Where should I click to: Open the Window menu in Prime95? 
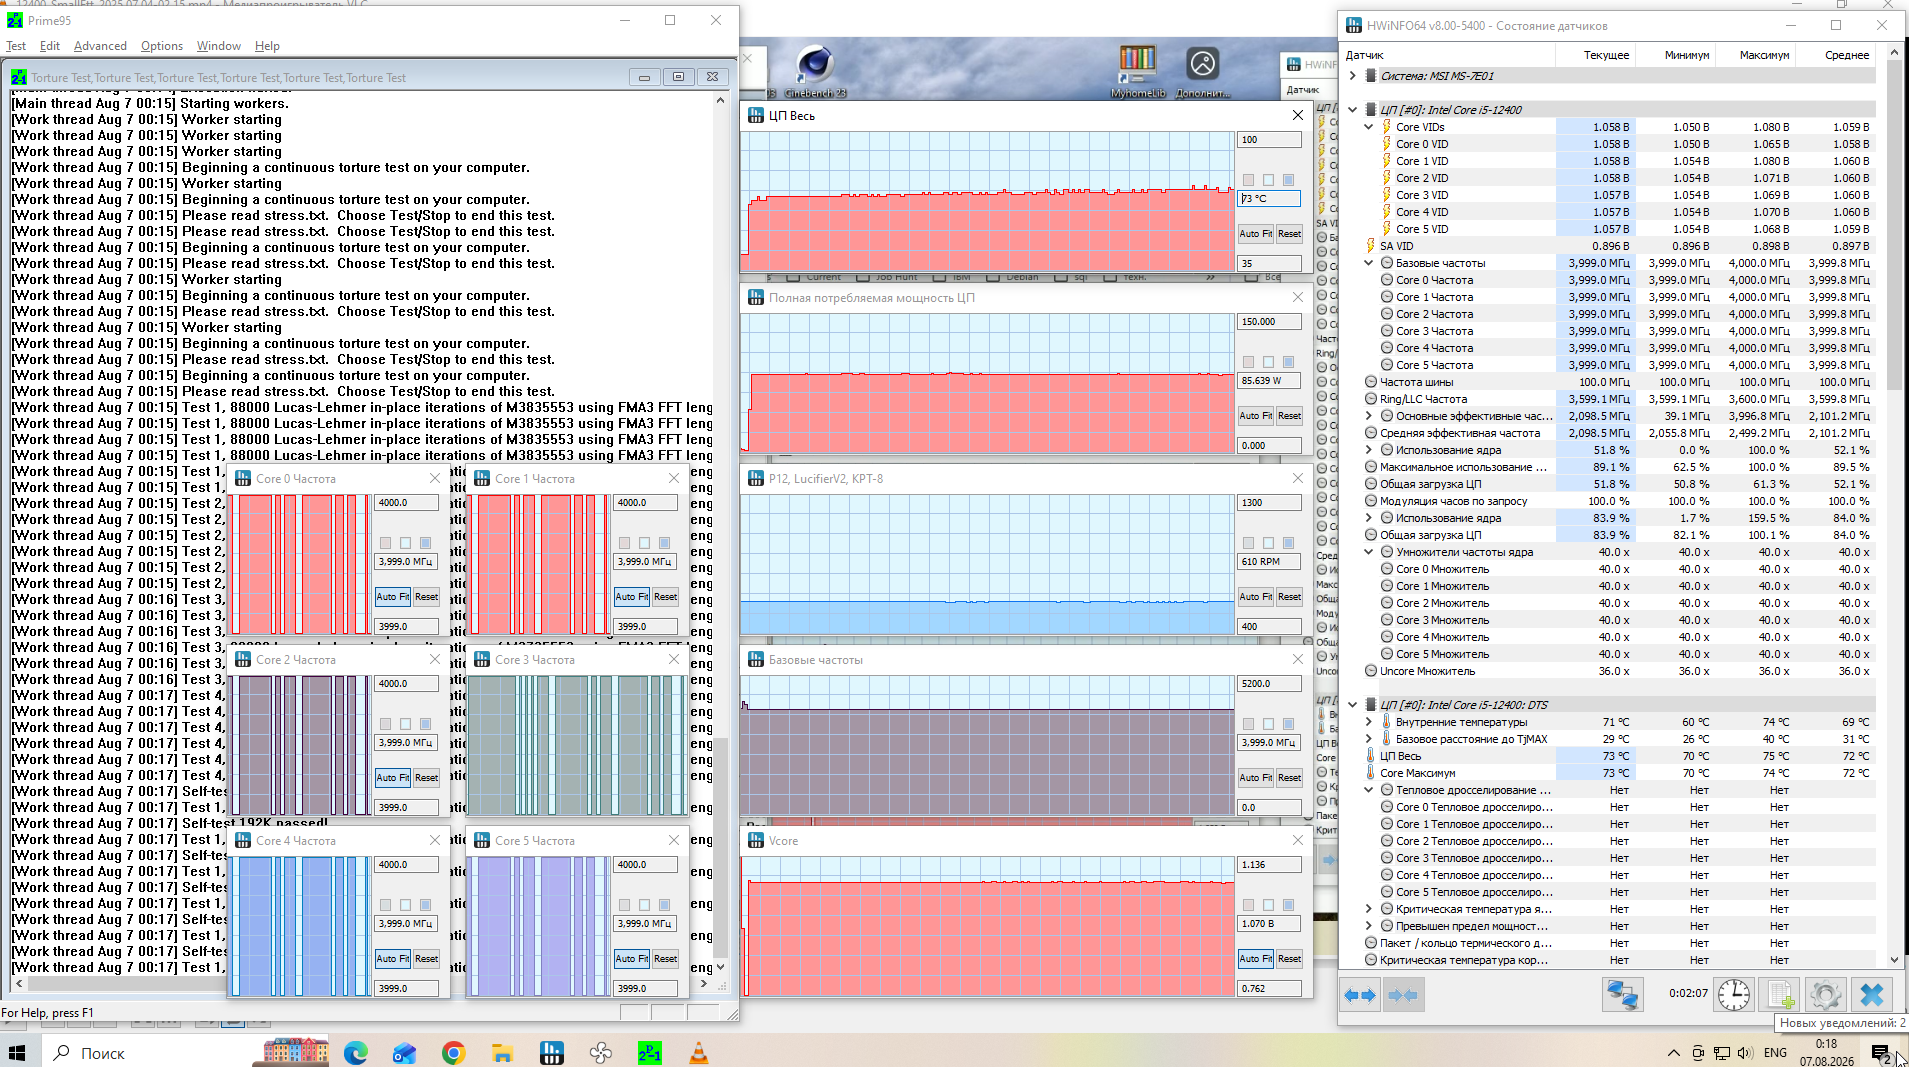[219, 46]
